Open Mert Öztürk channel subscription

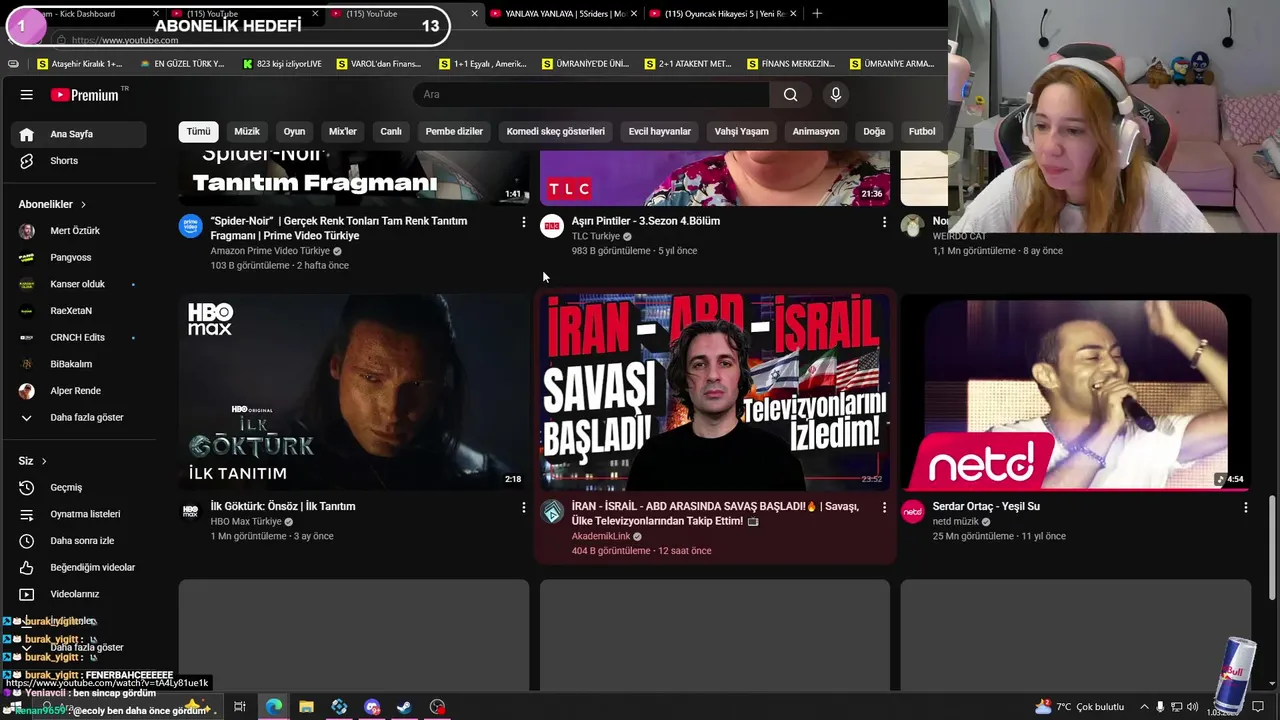click(75, 231)
